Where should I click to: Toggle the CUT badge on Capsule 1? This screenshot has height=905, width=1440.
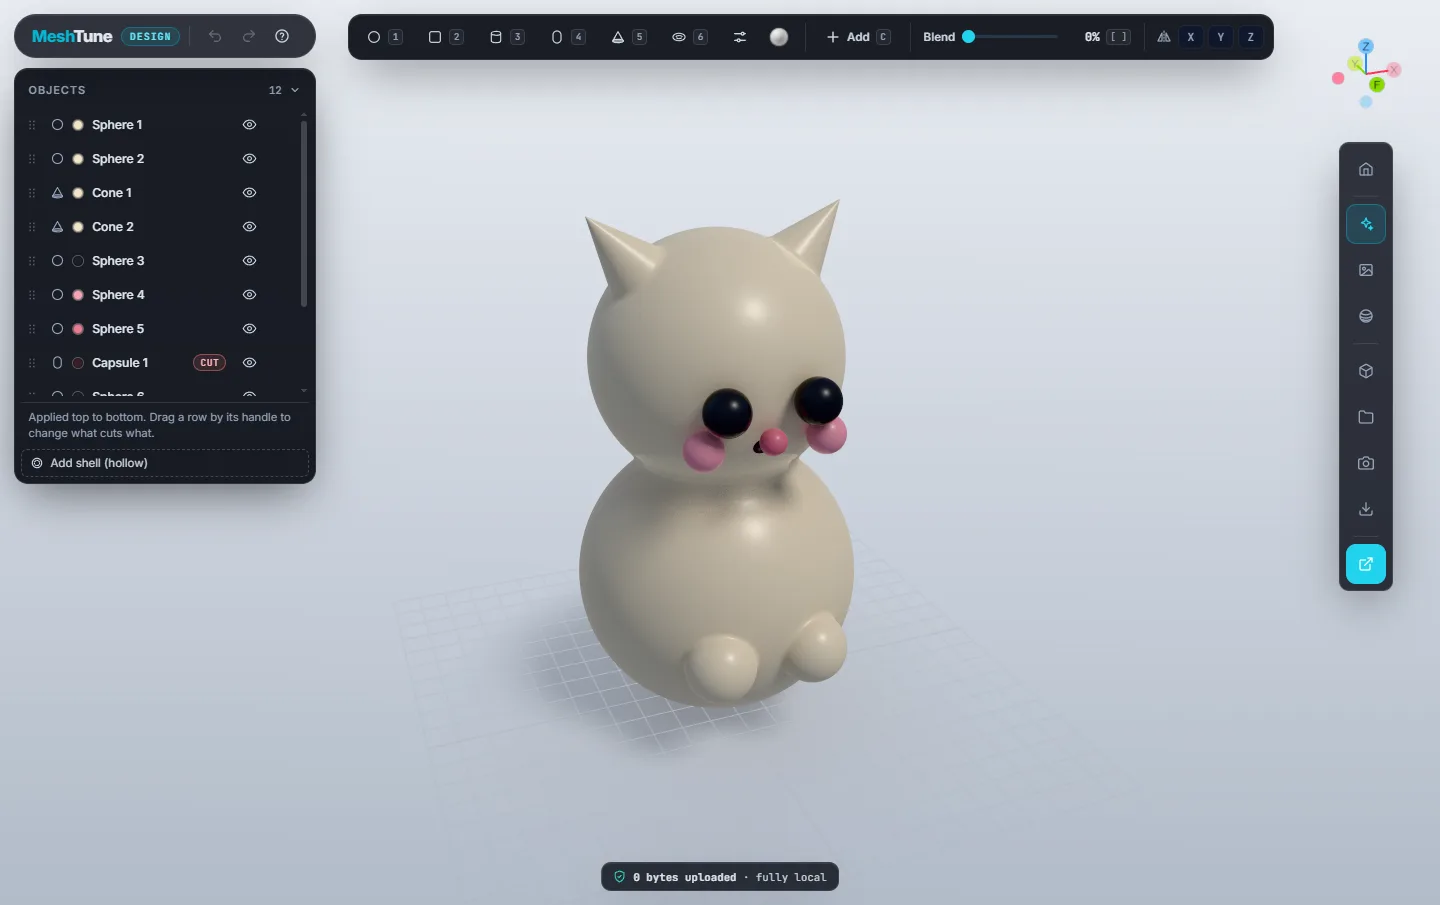(x=209, y=363)
